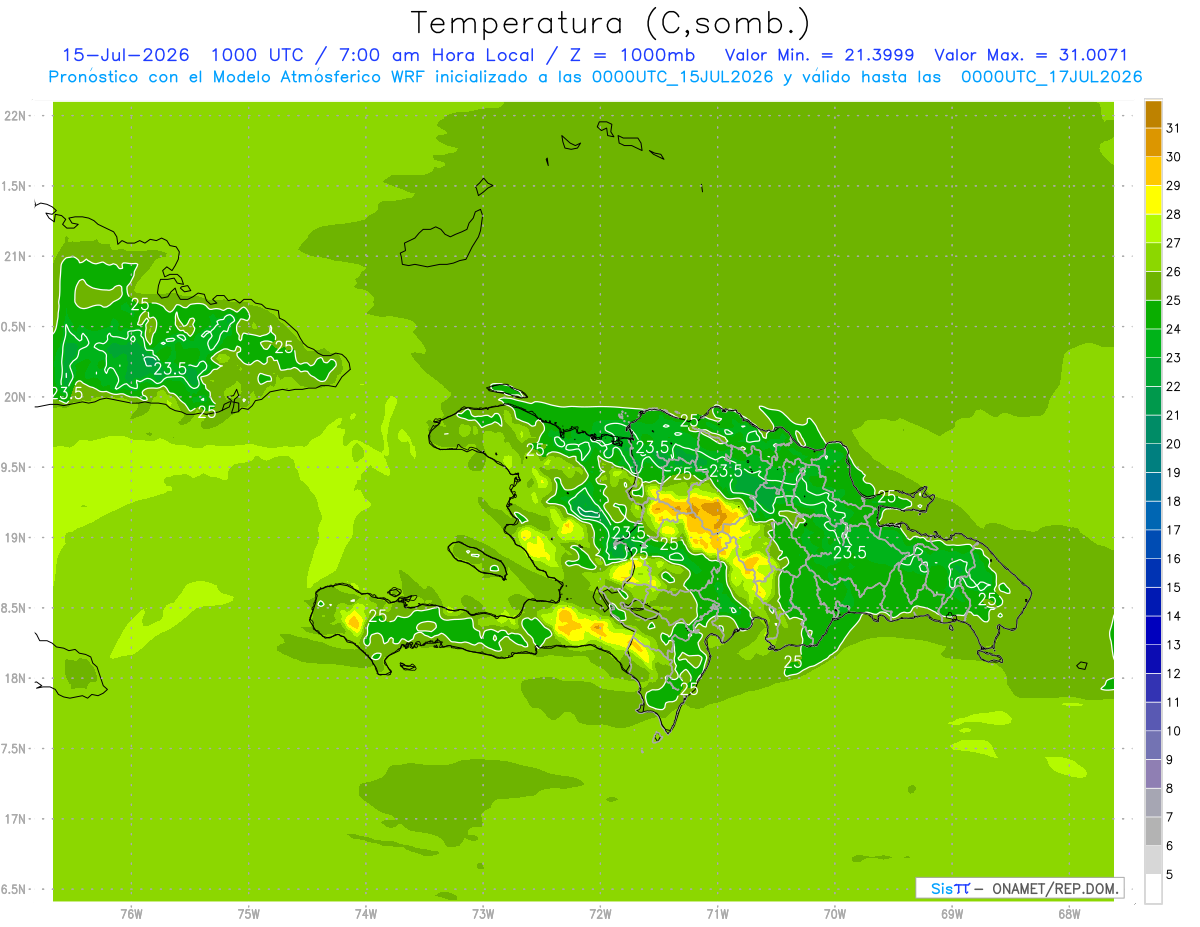Viewport: 1200px width, 927px height.
Task: Click the 19N latitude axis label
Action: coord(14,538)
